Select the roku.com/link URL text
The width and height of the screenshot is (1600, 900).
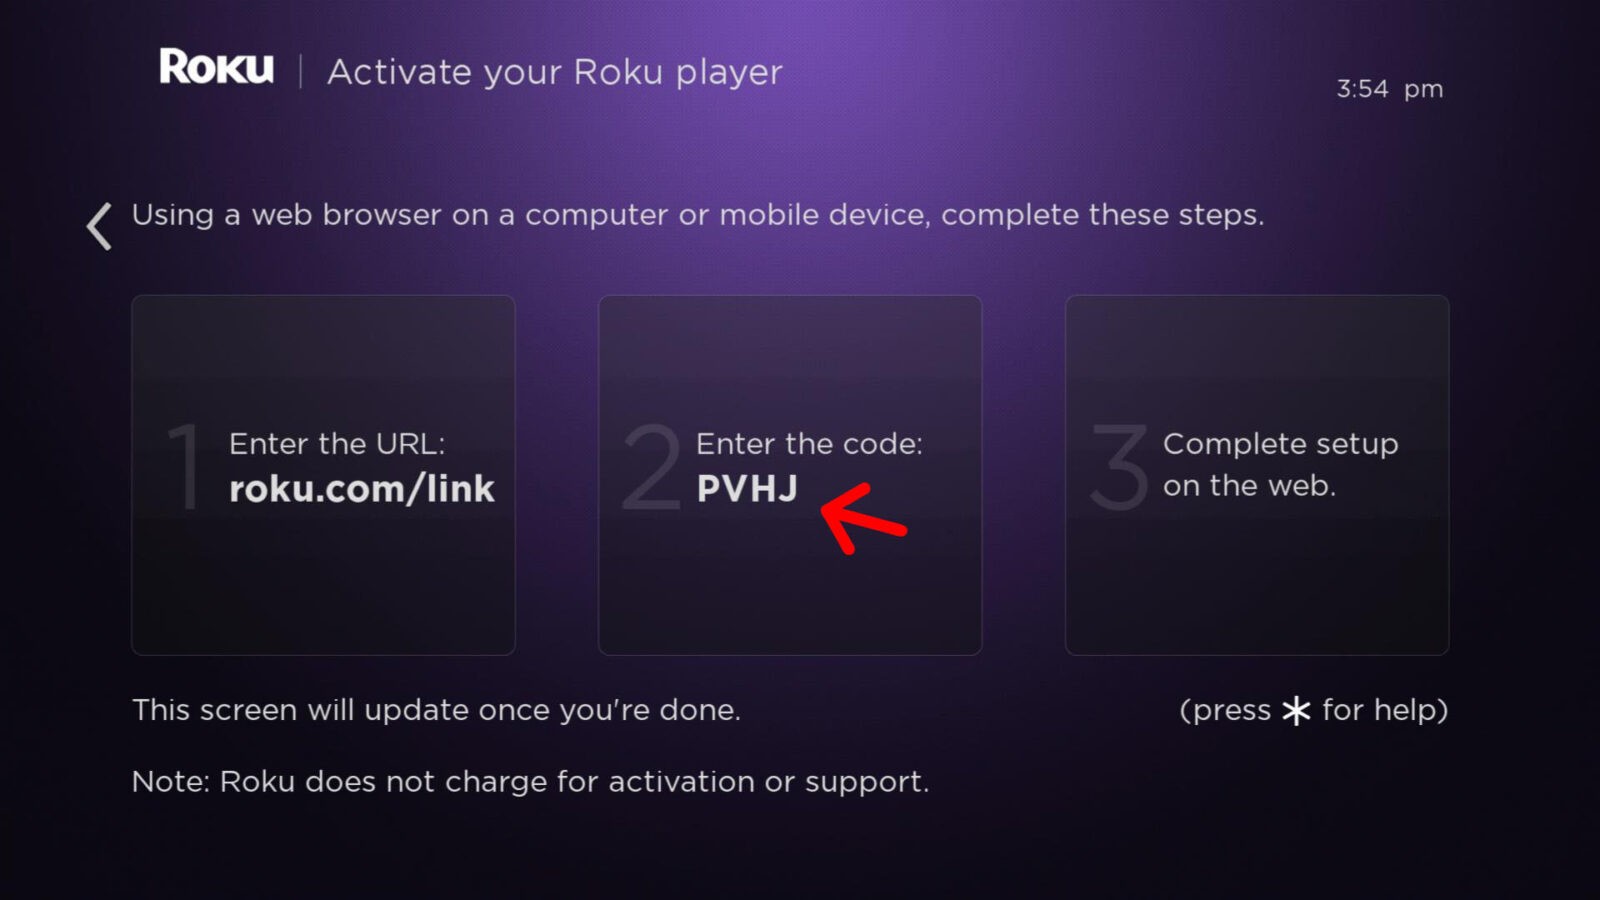point(362,489)
